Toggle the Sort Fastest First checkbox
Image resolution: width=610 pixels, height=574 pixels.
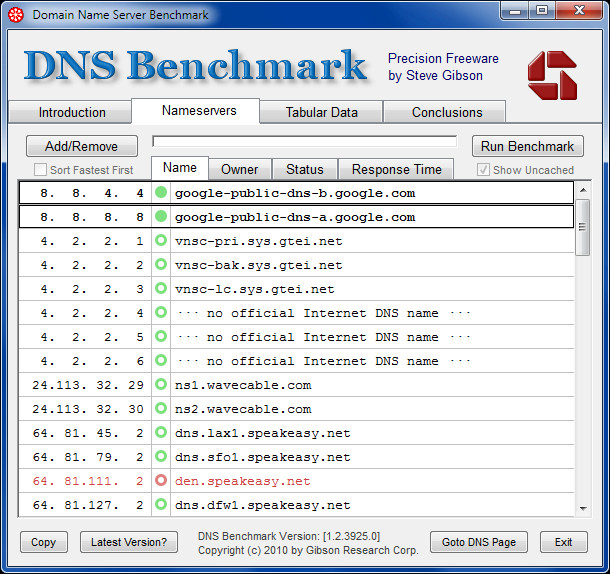coord(40,170)
